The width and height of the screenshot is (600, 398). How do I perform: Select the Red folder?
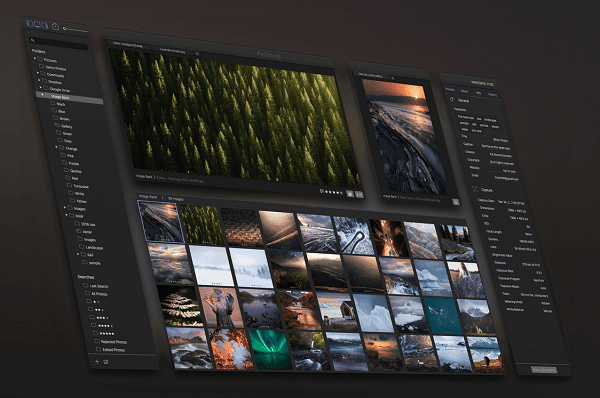pyautogui.click(x=72, y=178)
